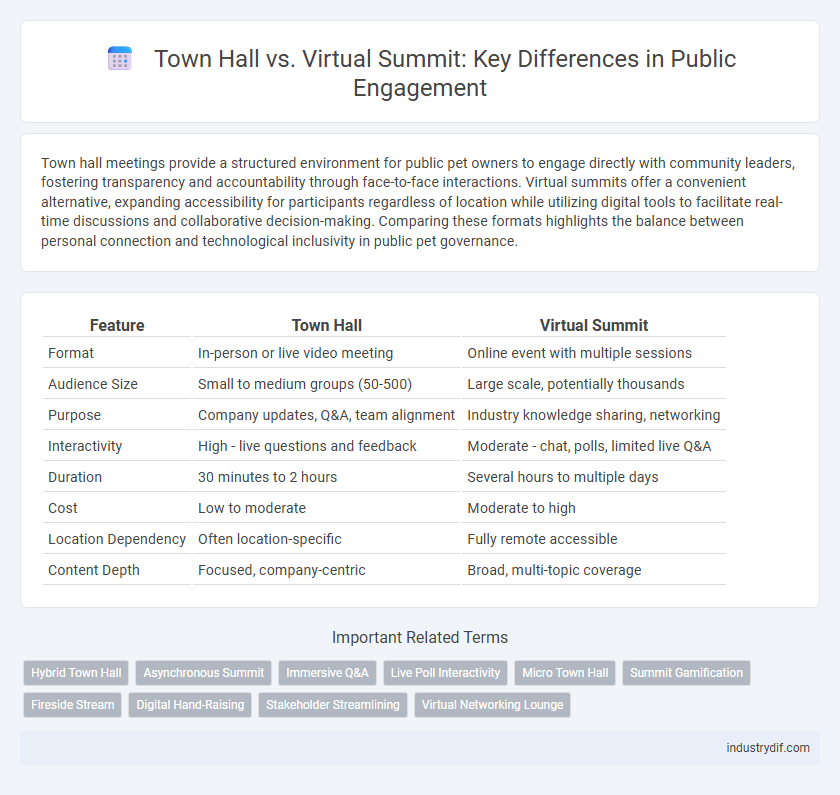Click the Live Poll Interactivity tag
Screen dimensions: 840x795
445,673
